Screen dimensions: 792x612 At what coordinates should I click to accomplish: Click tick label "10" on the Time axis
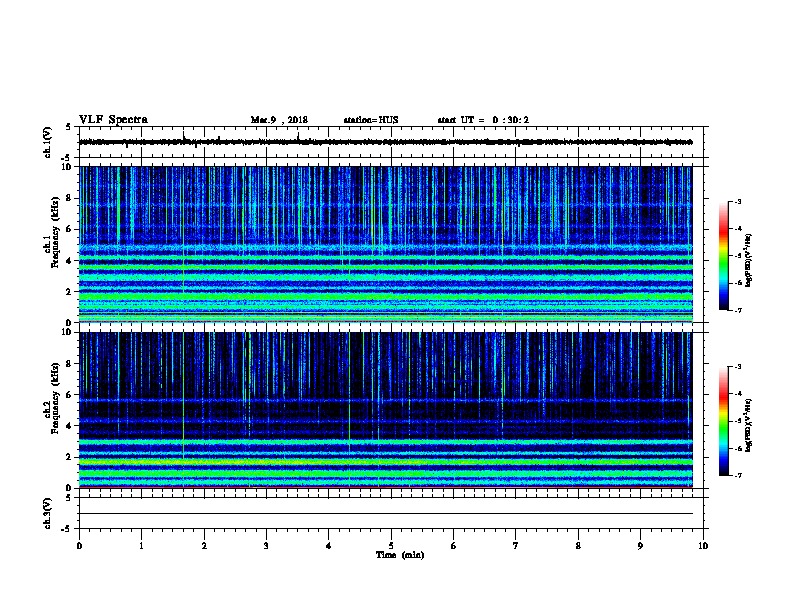(703, 546)
